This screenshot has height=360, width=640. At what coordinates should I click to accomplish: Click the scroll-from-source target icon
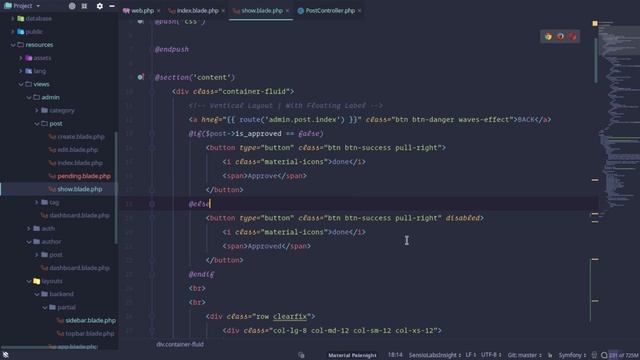[72, 6]
